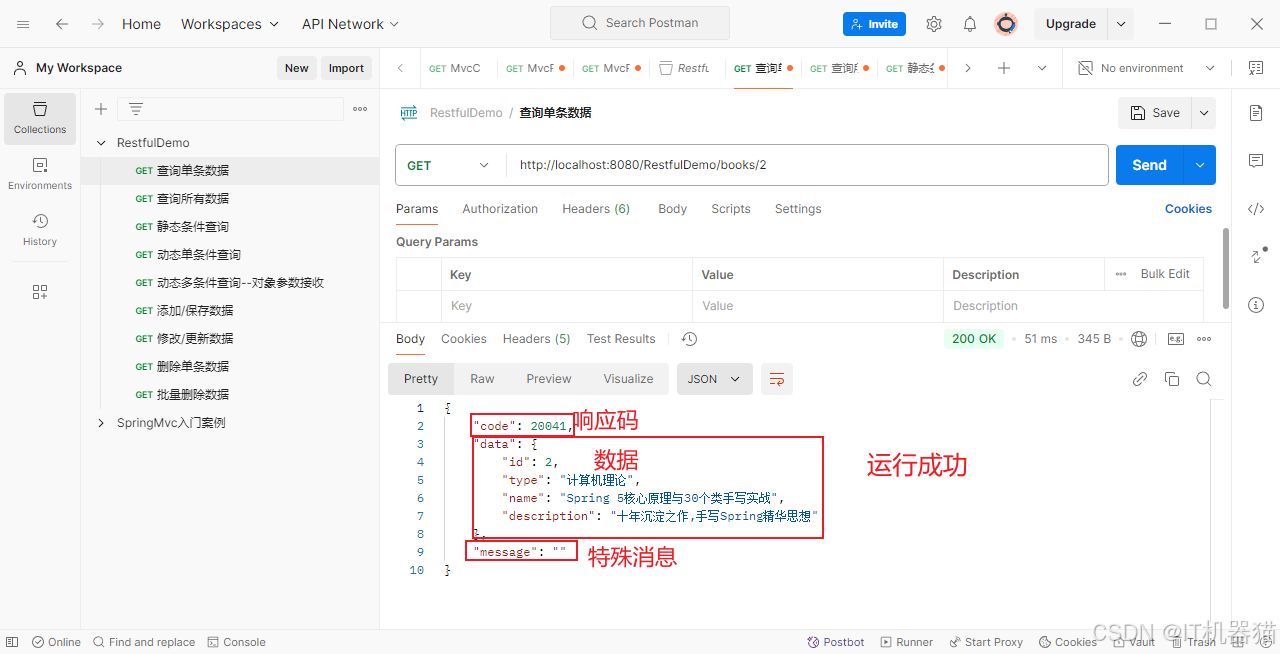1280x654 pixels.
Task: Click the Send button
Action: coord(1149,165)
